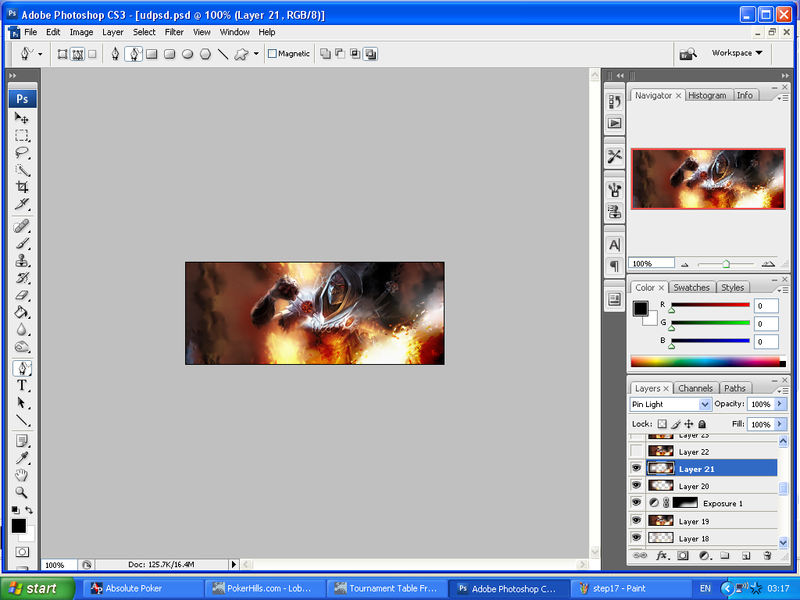Open the custom shape options arrow
The image size is (800, 600).
coord(256,54)
